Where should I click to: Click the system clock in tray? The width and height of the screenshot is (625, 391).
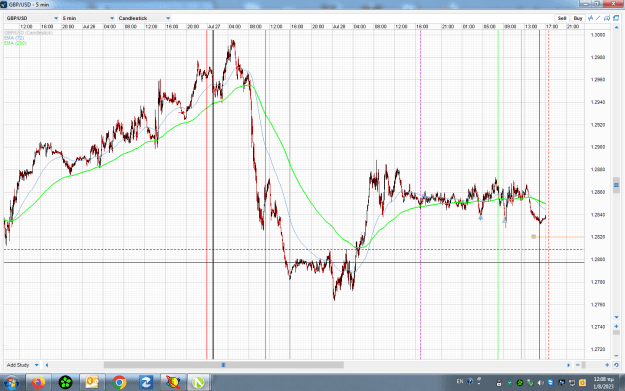[603, 383]
